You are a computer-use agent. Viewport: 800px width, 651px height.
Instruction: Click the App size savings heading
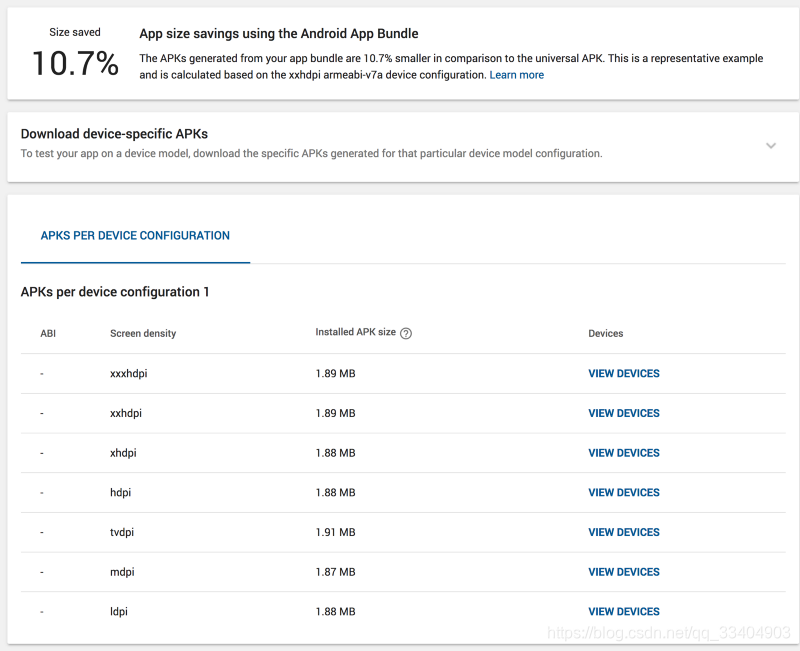[279, 34]
